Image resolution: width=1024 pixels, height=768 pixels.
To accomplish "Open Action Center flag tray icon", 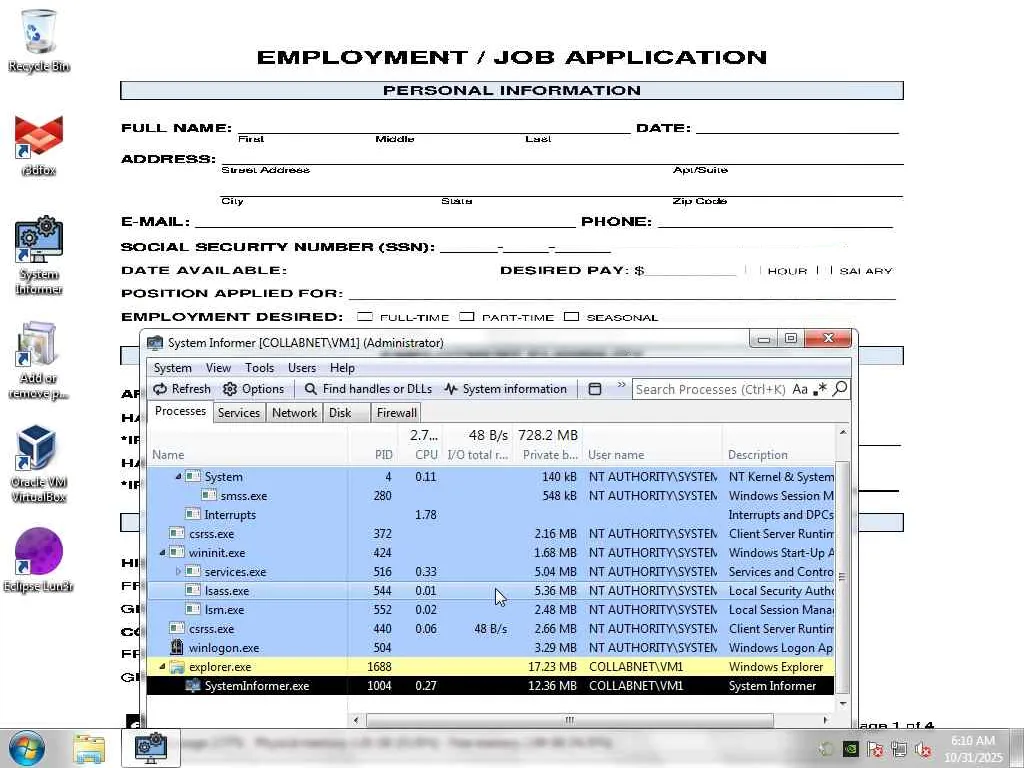I will pyautogui.click(x=875, y=750).
